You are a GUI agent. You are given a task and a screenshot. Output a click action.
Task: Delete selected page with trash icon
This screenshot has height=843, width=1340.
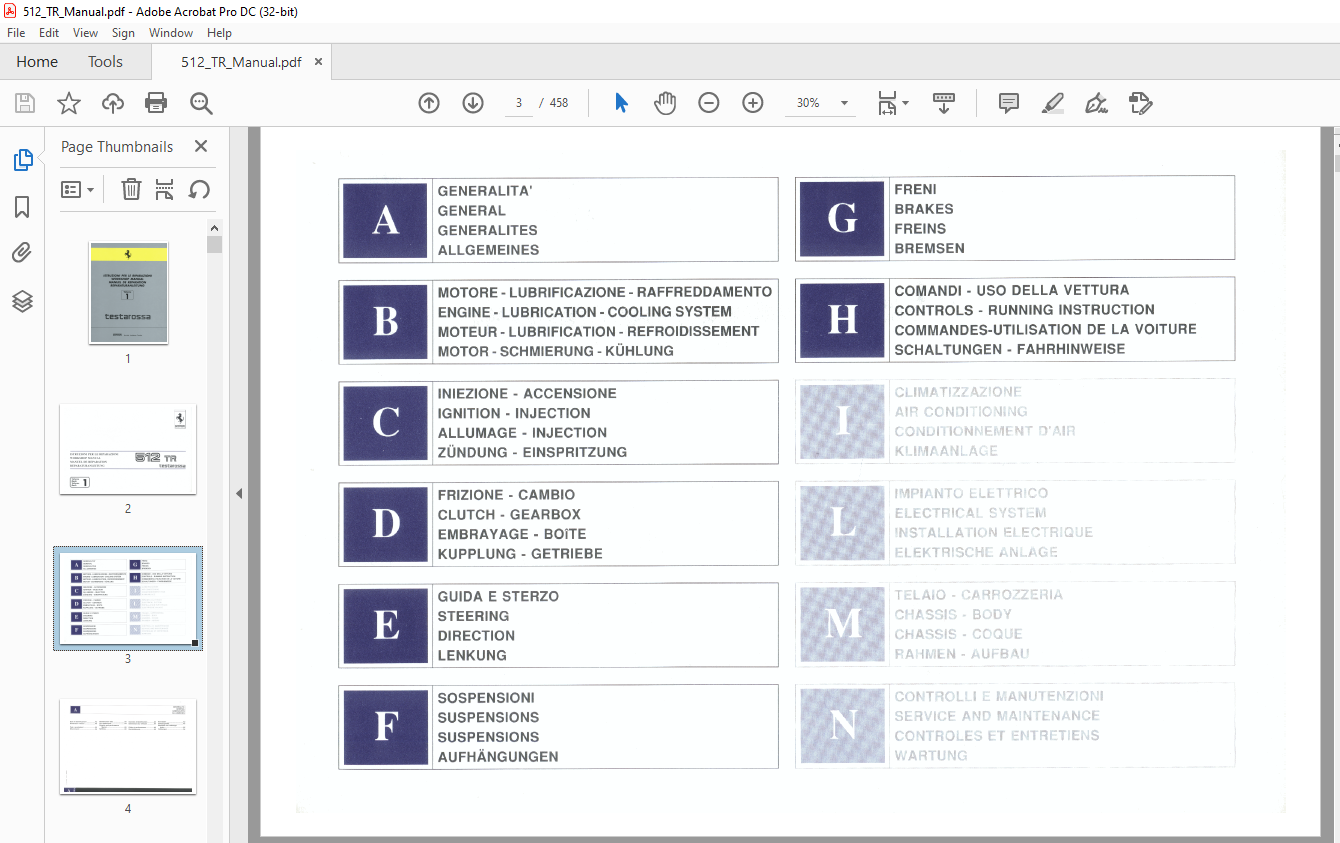pyautogui.click(x=131, y=189)
